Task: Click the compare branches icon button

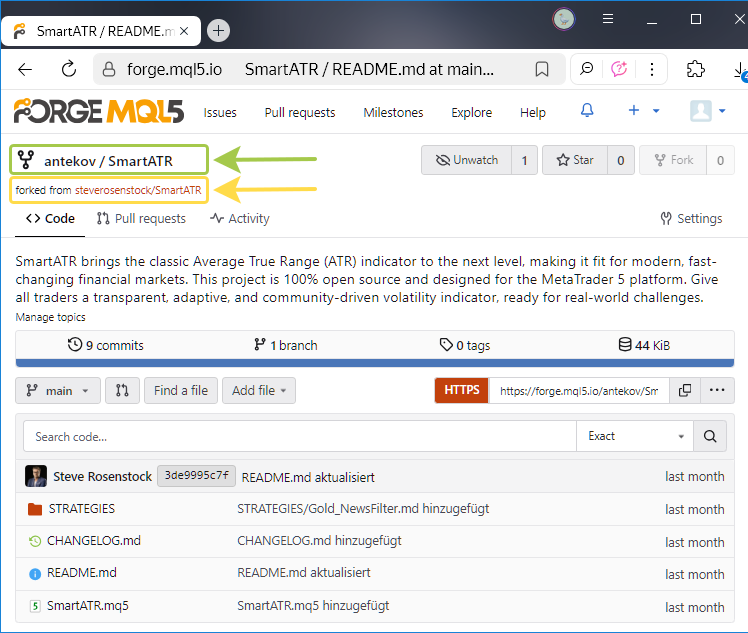Action: coord(122,391)
